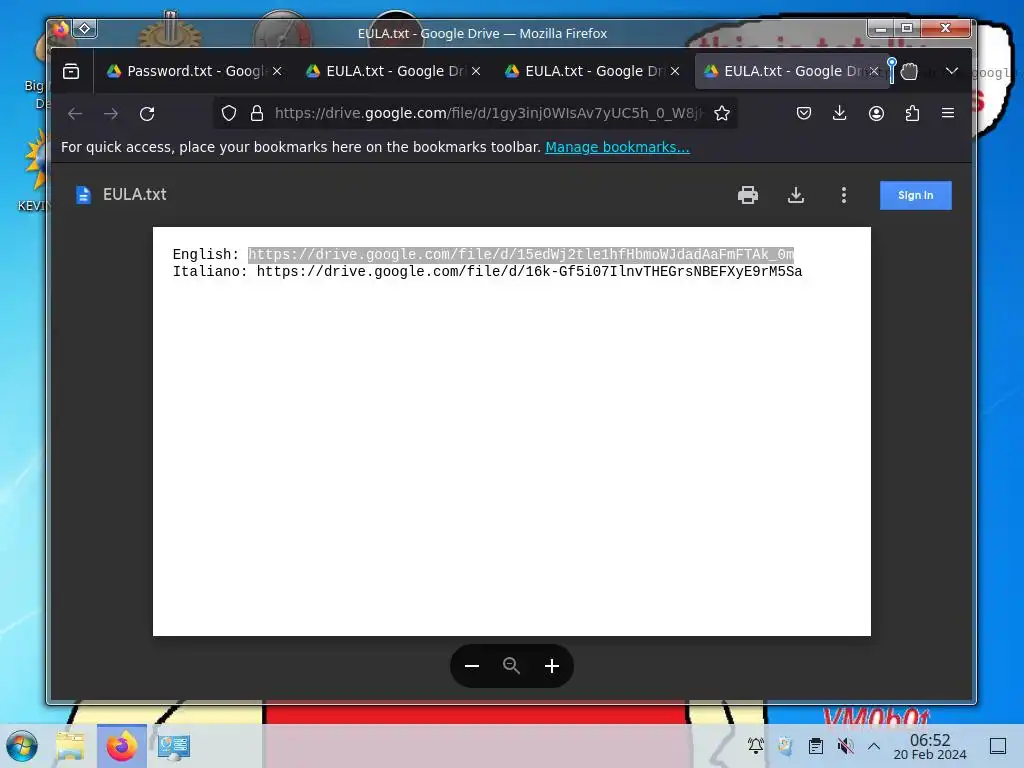Click the Sign in button

pyautogui.click(x=916, y=195)
